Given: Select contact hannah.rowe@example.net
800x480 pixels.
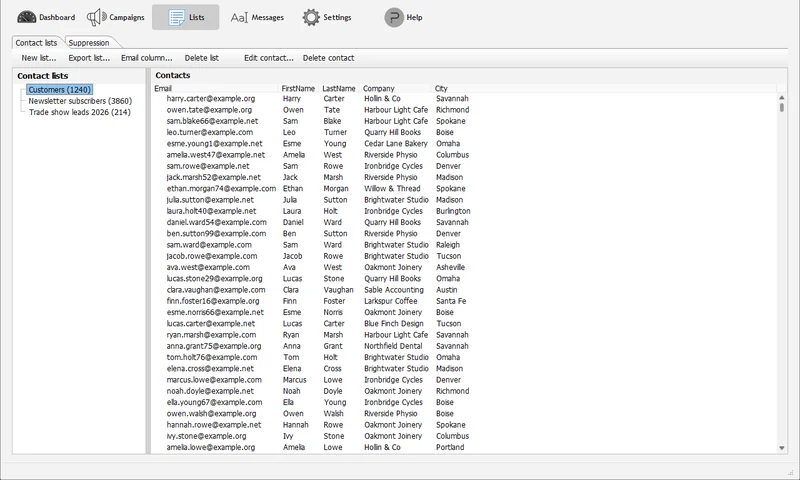Looking at the screenshot, I should click(x=214, y=424).
